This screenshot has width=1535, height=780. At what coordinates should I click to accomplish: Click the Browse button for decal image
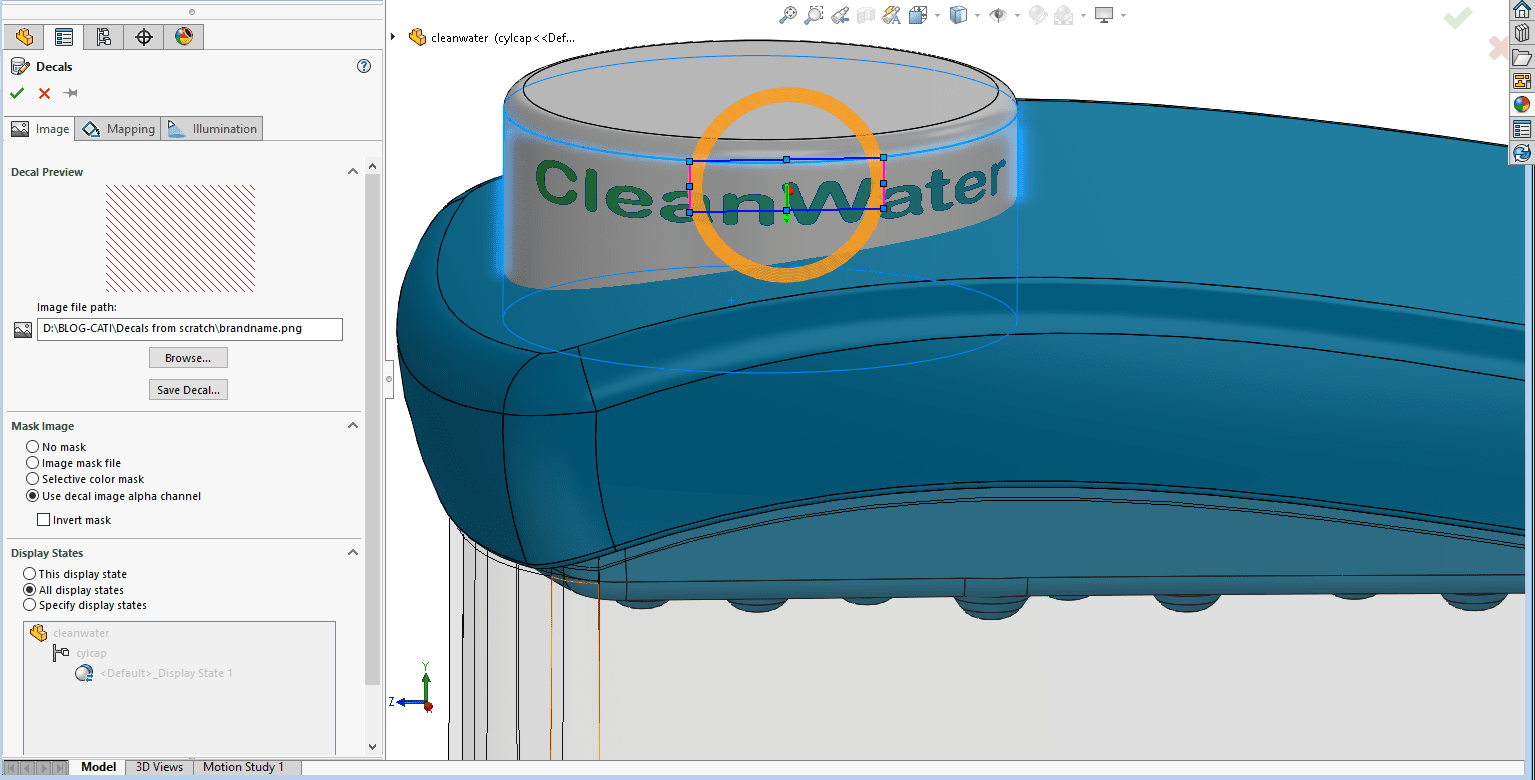pyautogui.click(x=188, y=357)
